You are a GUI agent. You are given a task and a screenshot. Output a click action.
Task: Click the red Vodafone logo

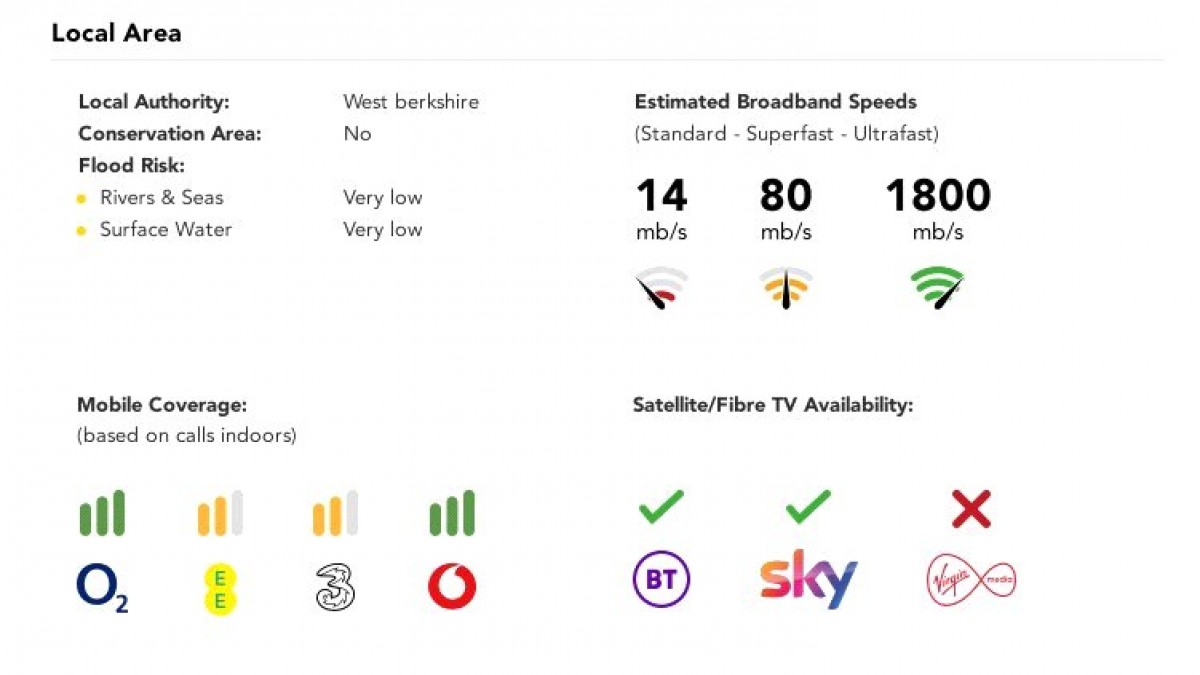[452, 587]
